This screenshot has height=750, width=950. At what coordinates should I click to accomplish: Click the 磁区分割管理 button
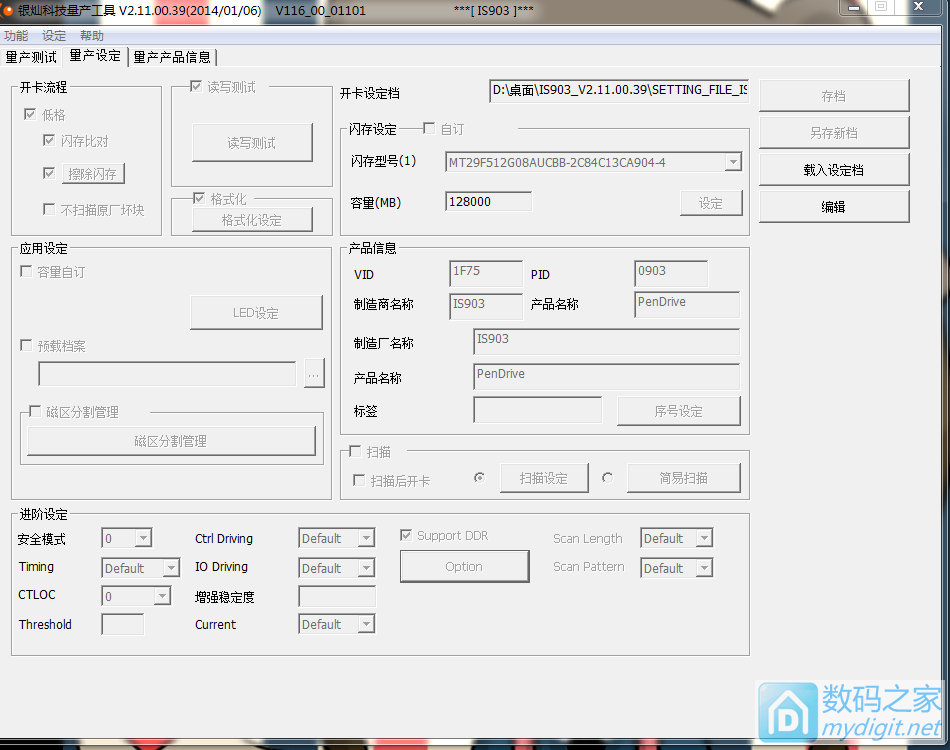click(171, 441)
